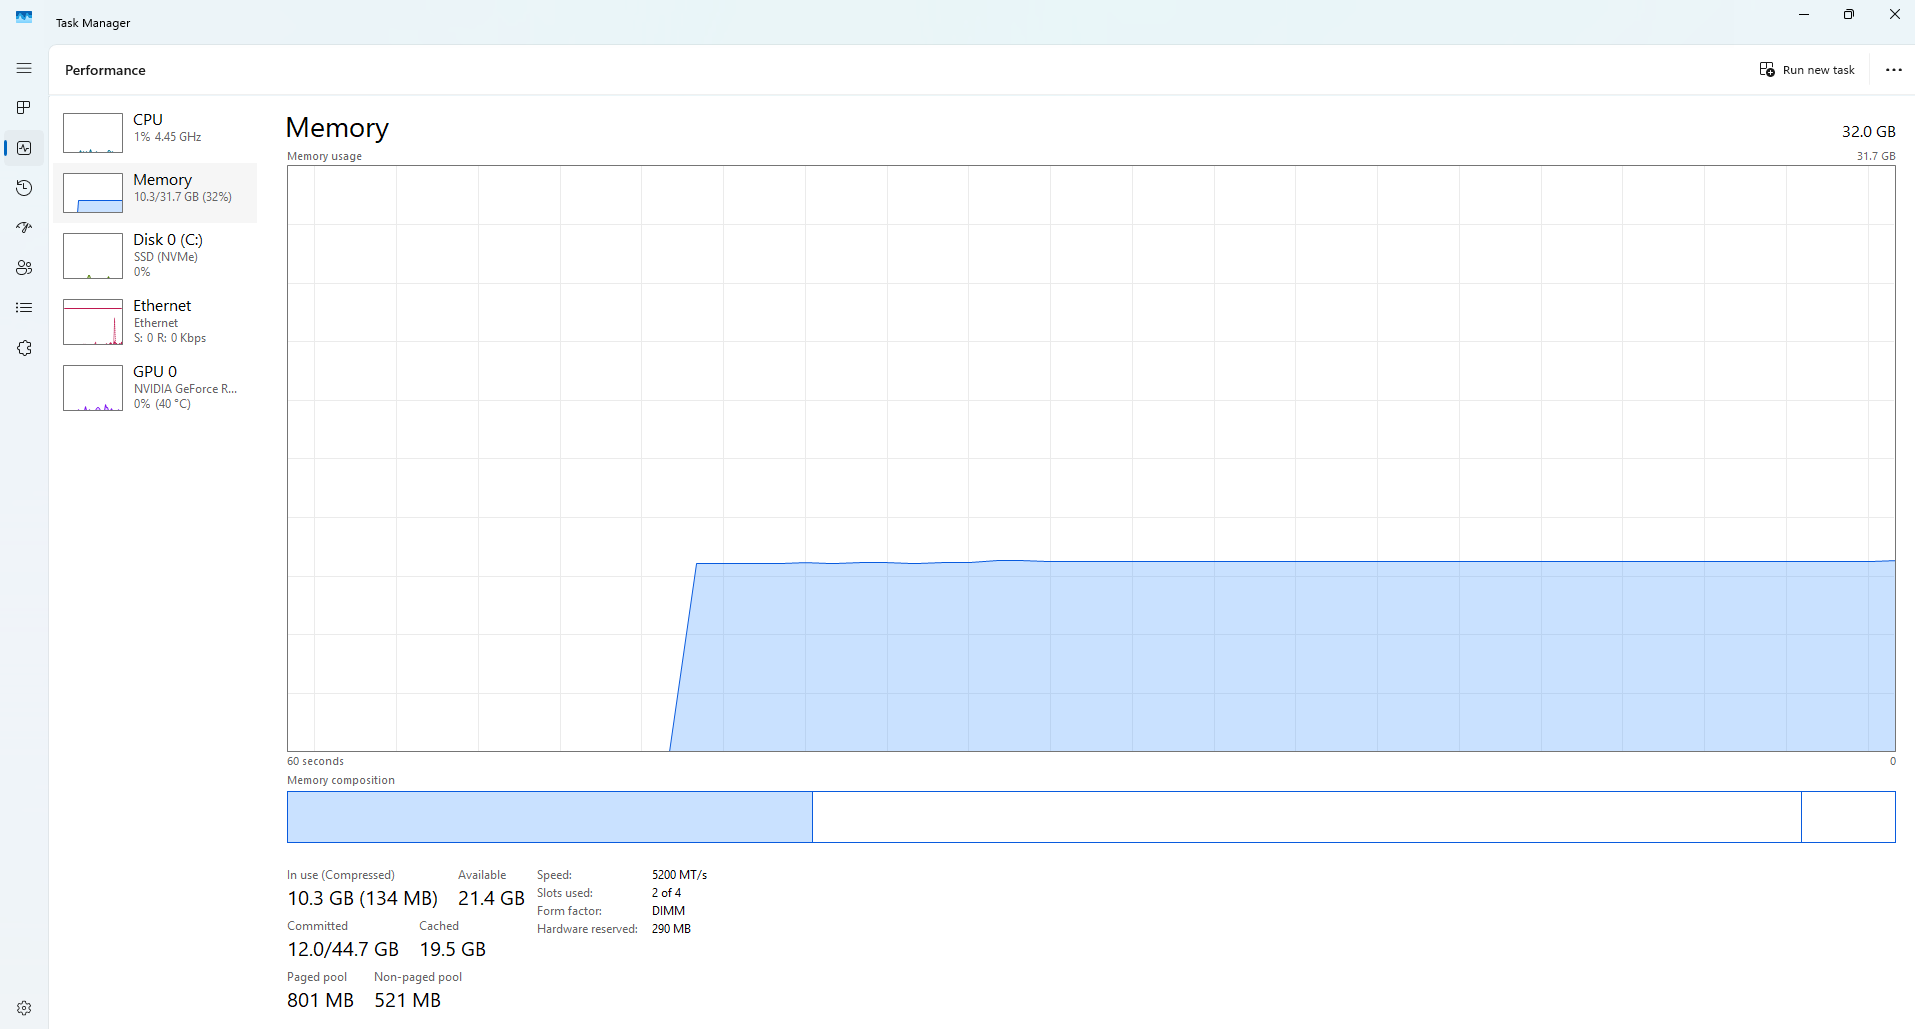Select CPU in performance list

click(155, 132)
